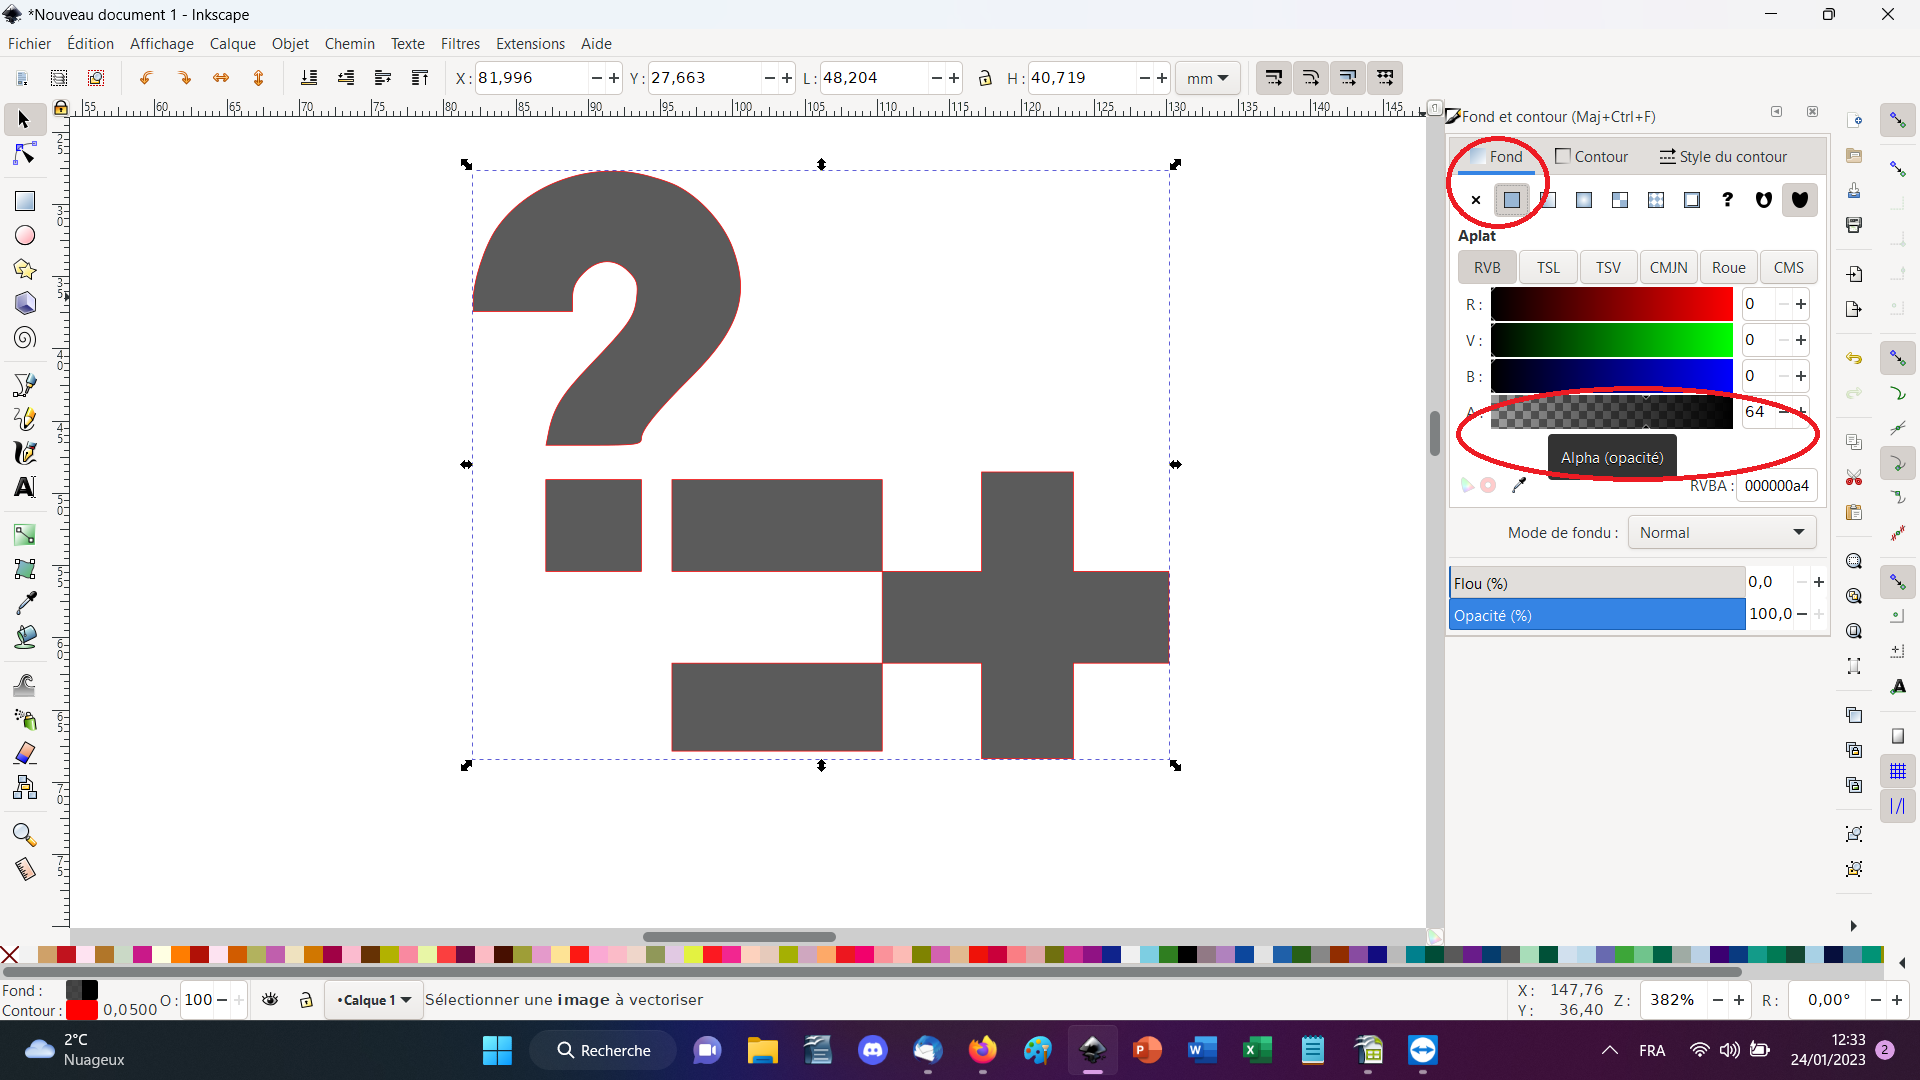Click the Import file icon

(x=1854, y=274)
